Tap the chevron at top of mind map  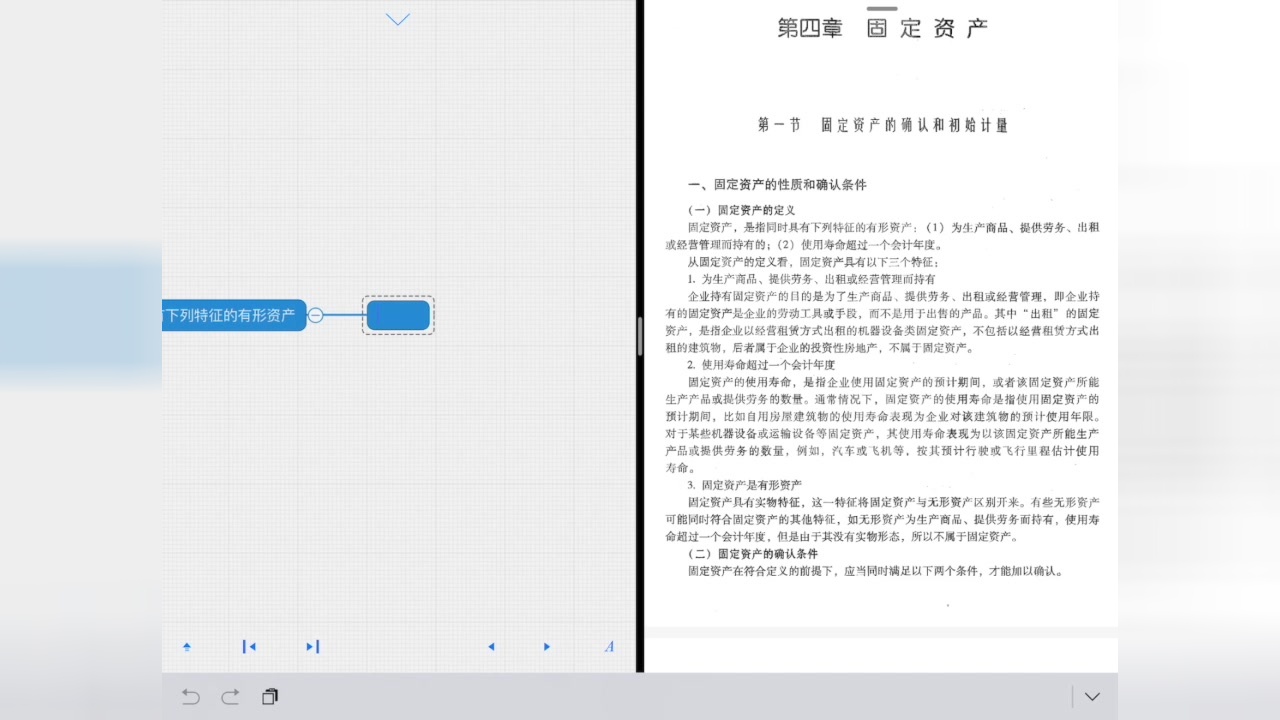click(398, 19)
